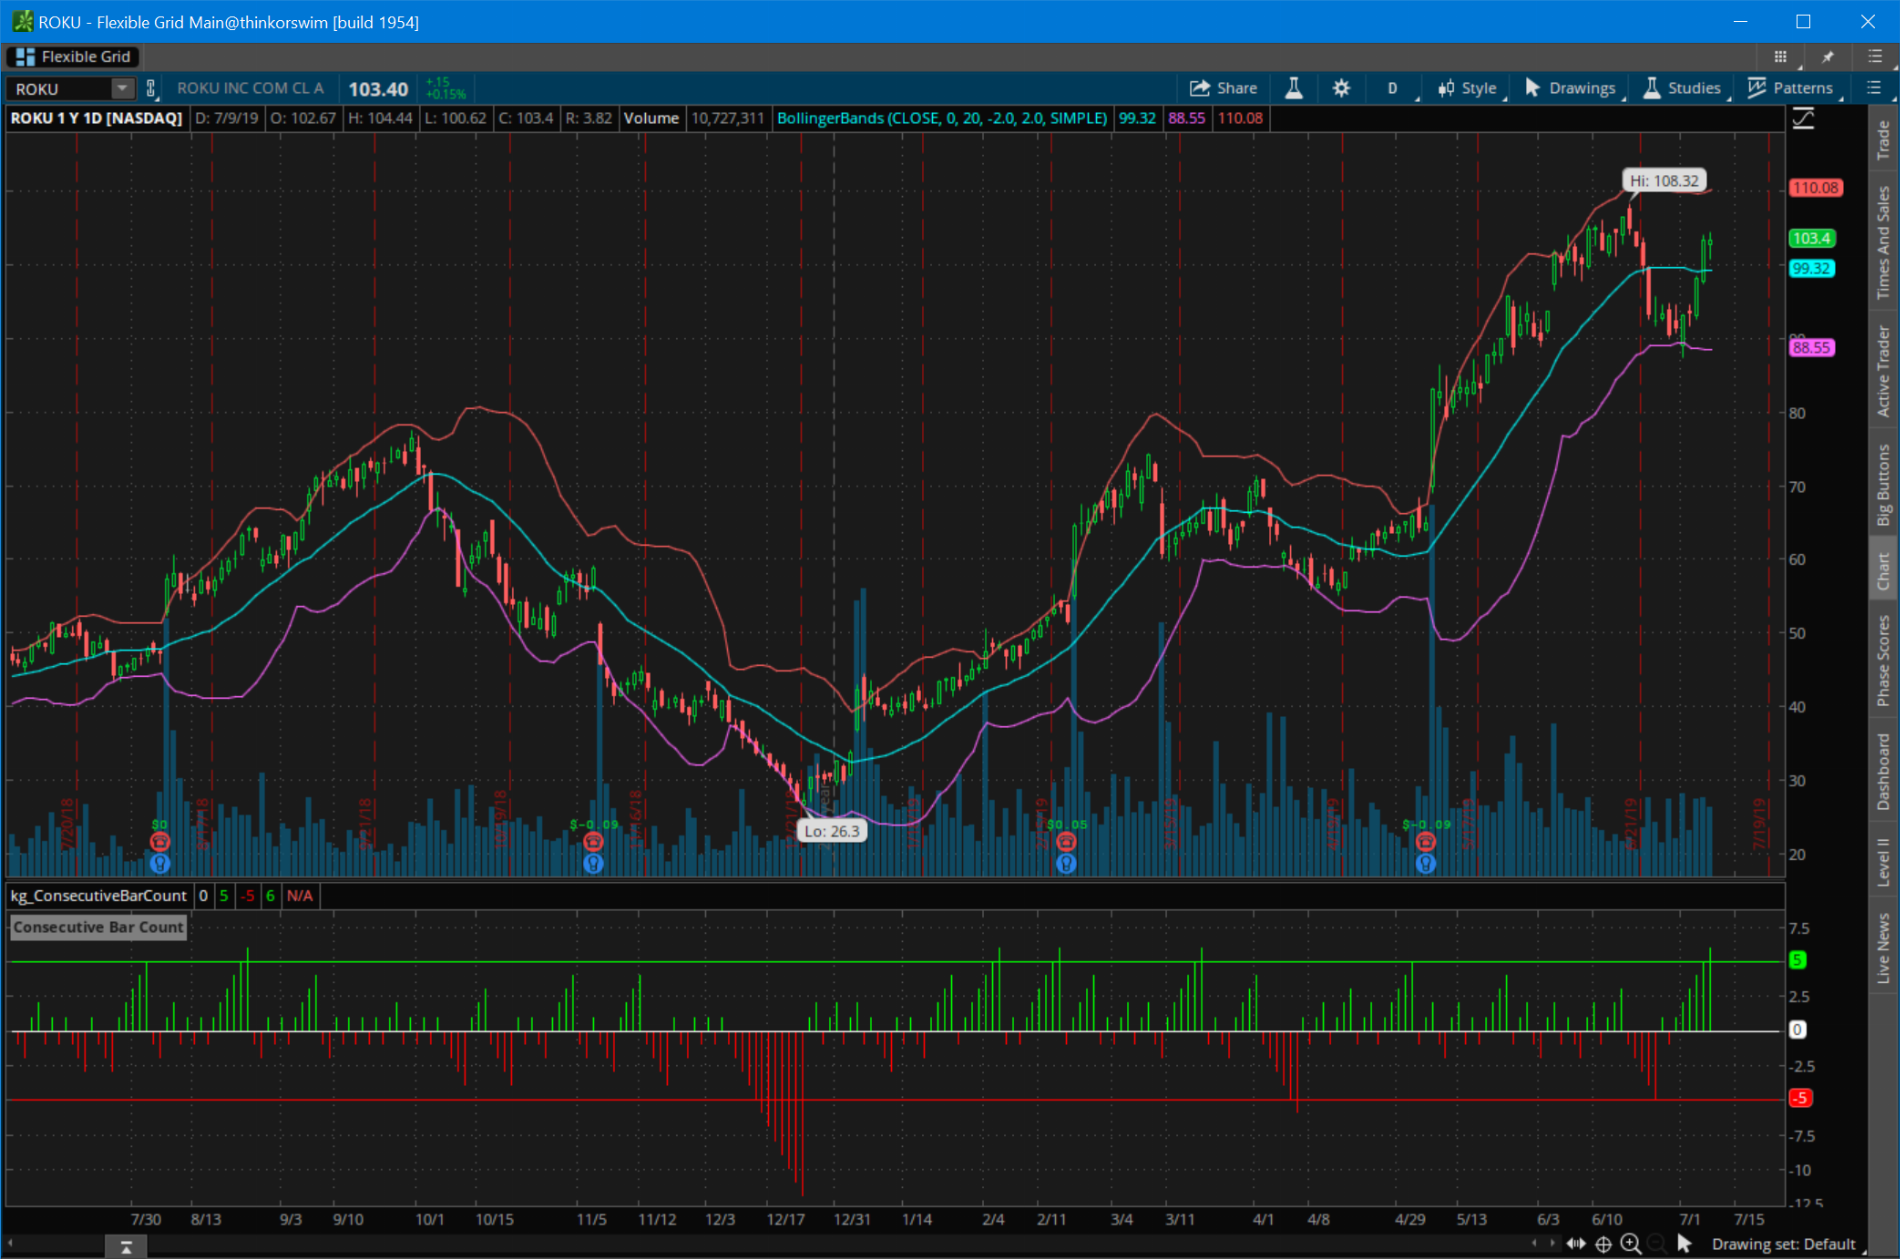Click the Share button
Viewport: 1900px width, 1259px height.
coord(1223,88)
